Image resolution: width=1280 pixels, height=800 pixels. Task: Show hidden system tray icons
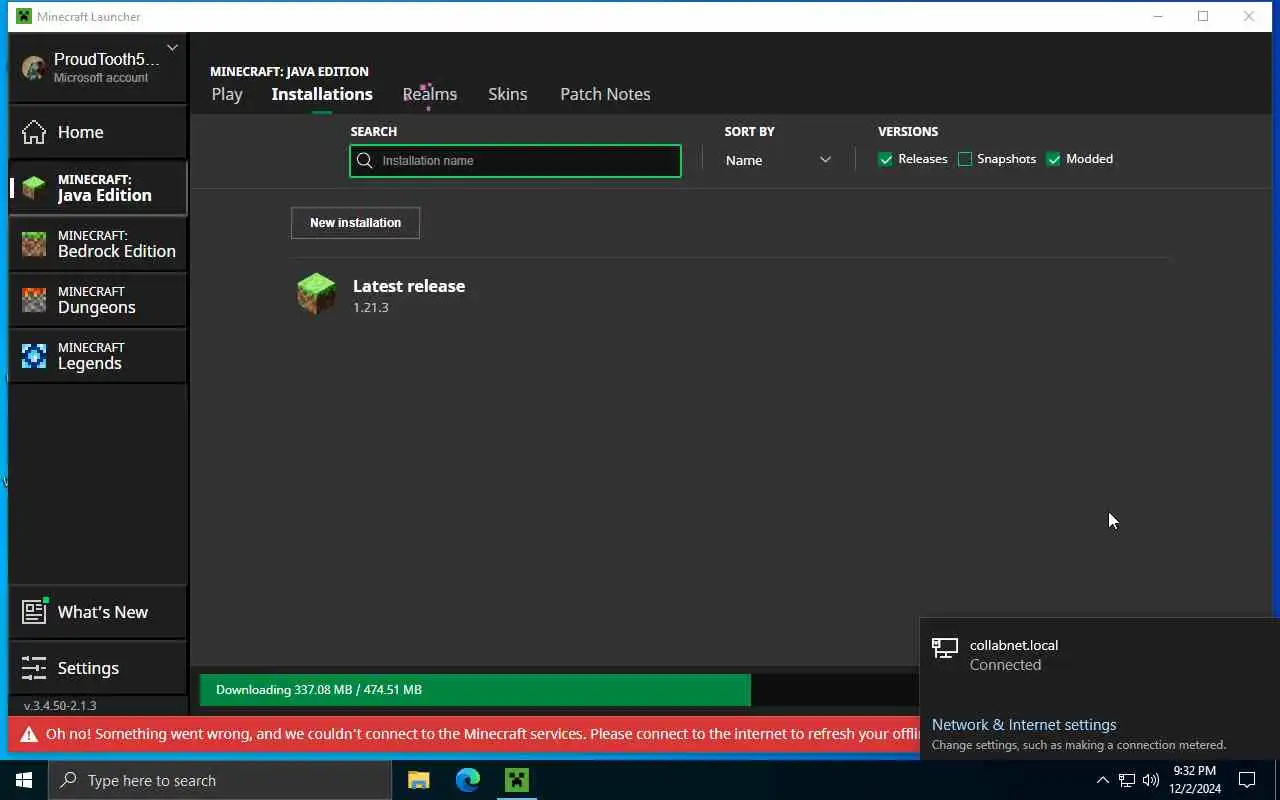pyautogui.click(x=1102, y=780)
